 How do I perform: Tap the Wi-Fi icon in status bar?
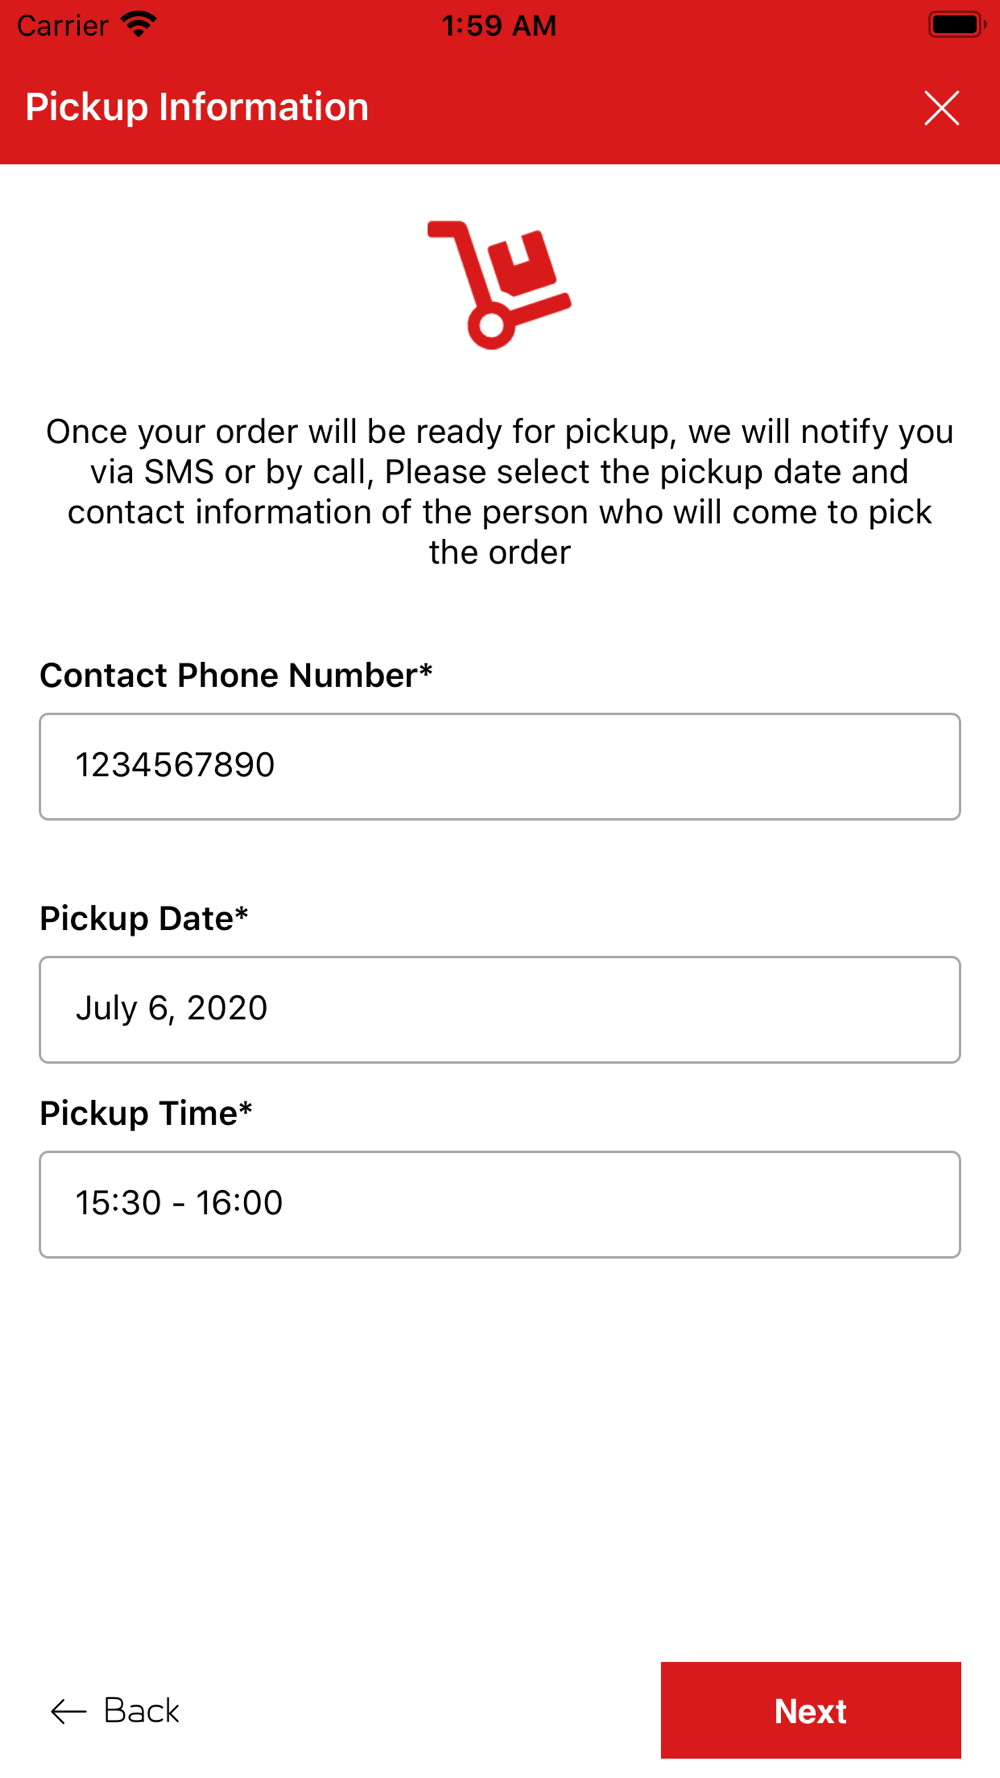click(x=138, y=25)
